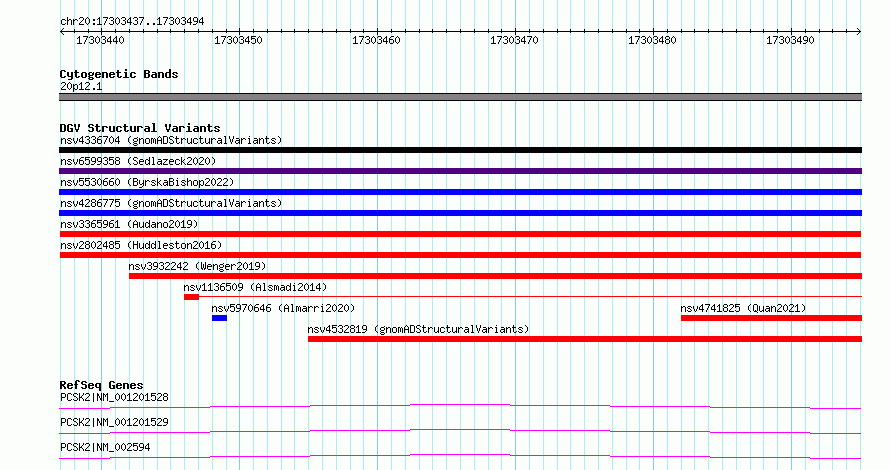Image resolution: width=890 pixels, height=470 pixels.
Task: Select the red nsv3365961 variant bar
Action: pos(460,234)
